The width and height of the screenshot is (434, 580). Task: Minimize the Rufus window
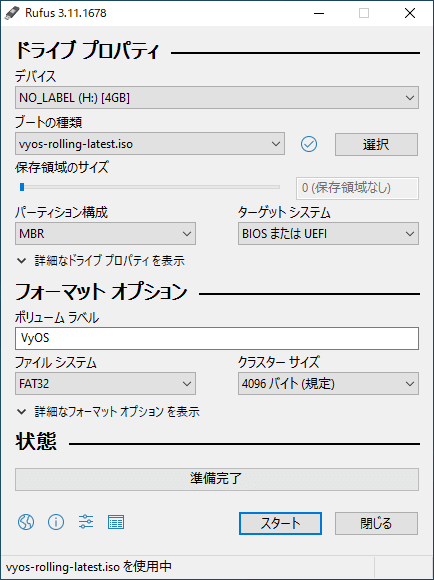(319, 13)
